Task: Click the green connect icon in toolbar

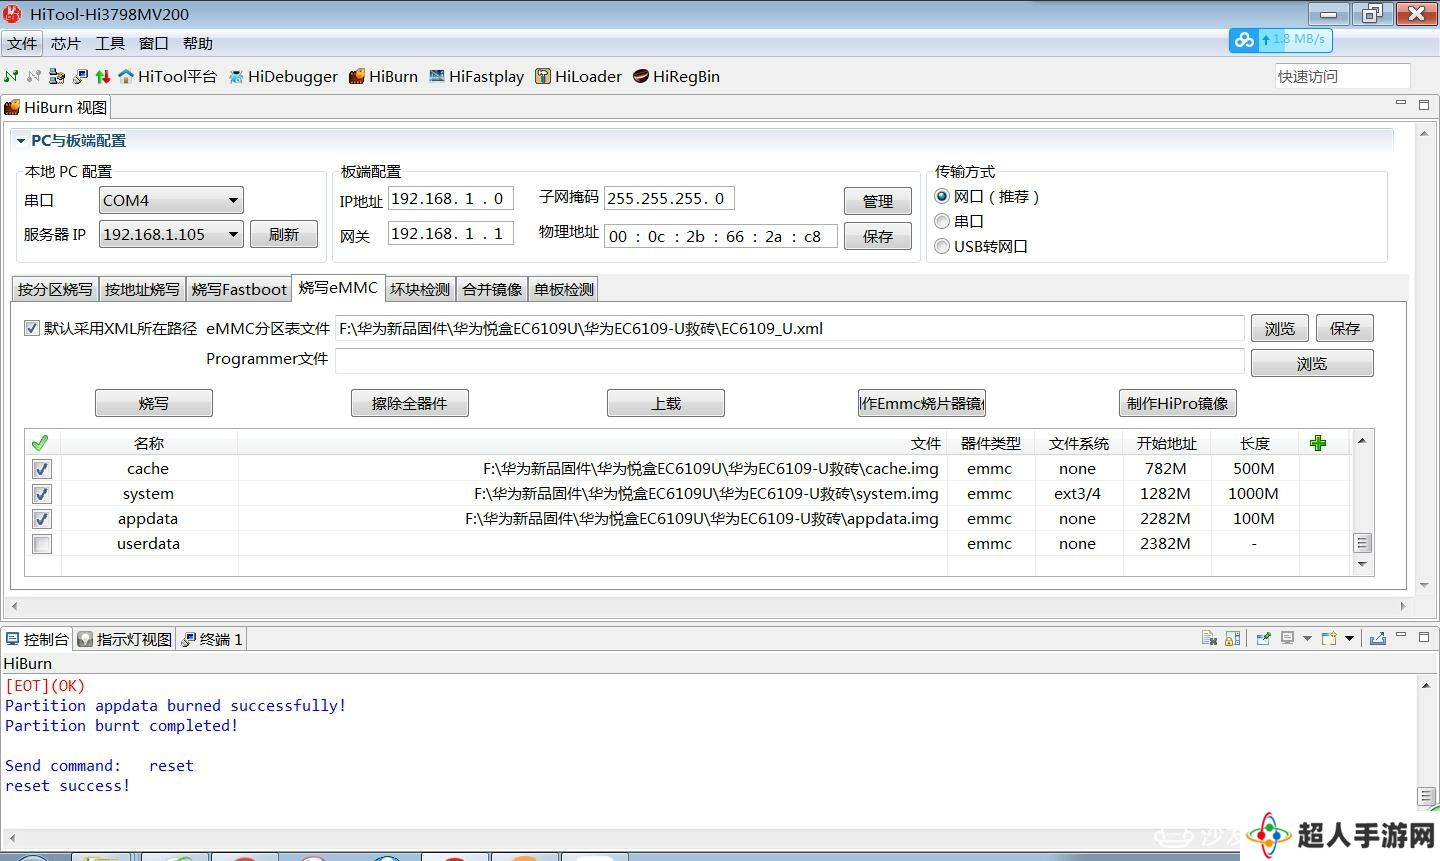Action: click(x=11, y=76)
